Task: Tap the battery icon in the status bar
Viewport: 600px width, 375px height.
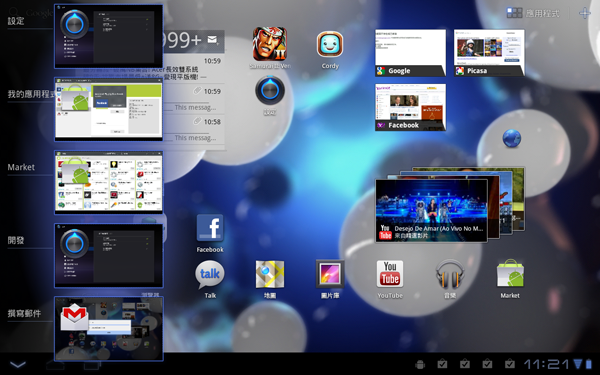Action: click(x=589, y=364)
